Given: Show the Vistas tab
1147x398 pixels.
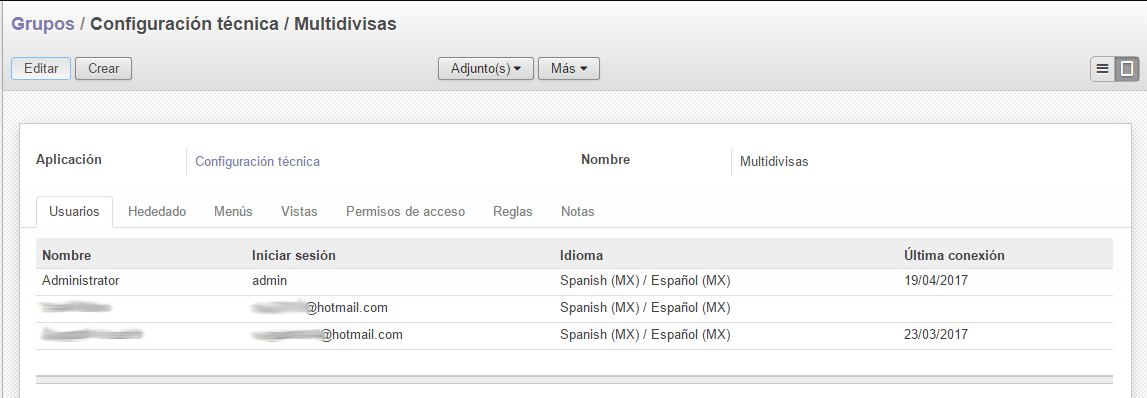Looking at the screenshot, I should 299,211.
